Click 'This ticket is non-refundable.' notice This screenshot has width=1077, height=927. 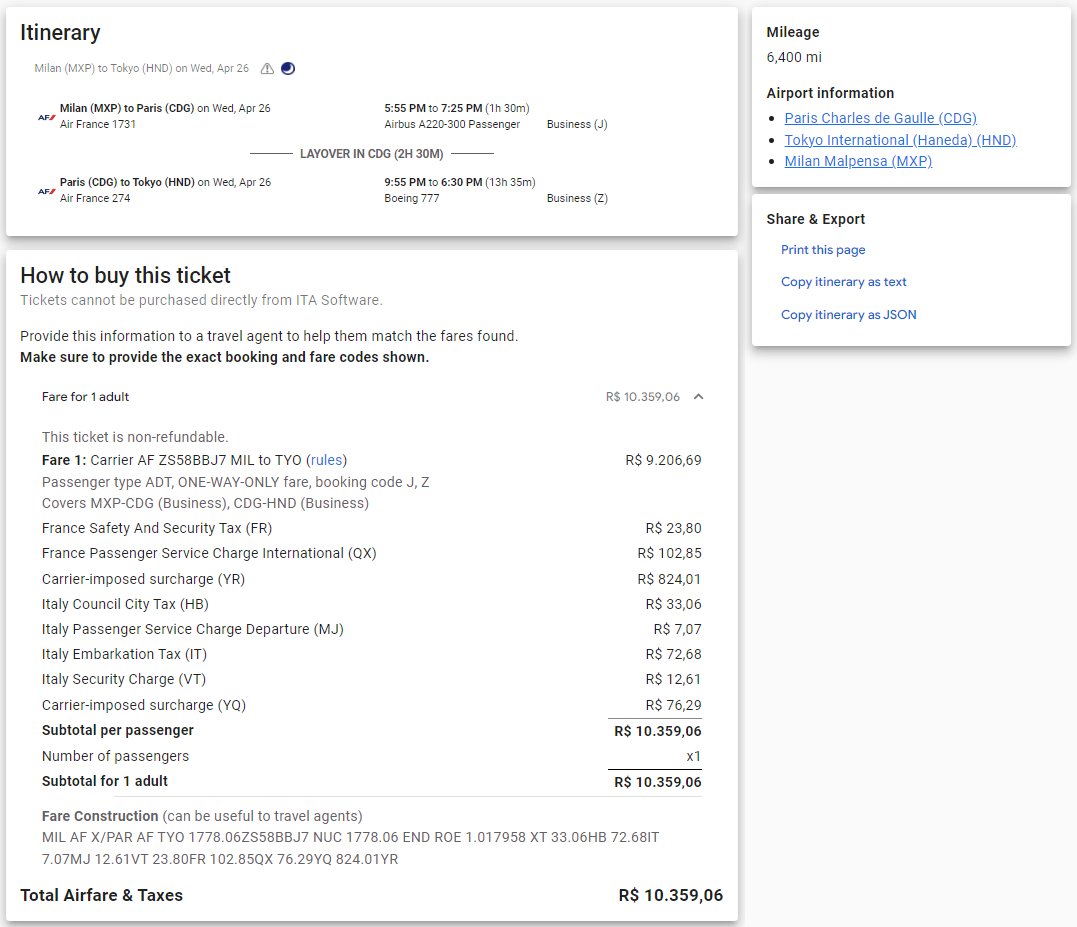point(135,437)
